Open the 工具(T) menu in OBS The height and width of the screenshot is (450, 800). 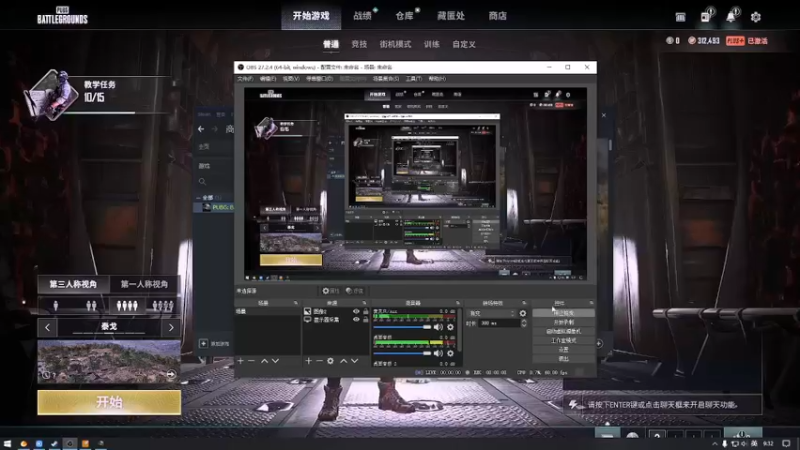click(x=414, y=79)
